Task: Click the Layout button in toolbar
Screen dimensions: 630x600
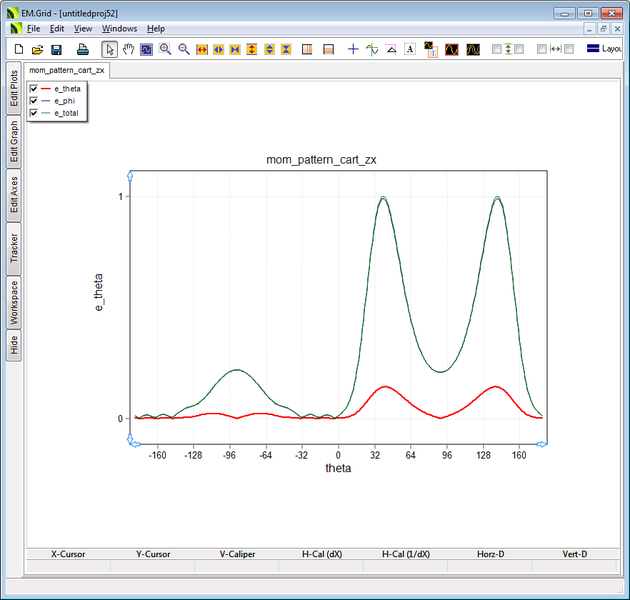Action: [x=605, y=49]
